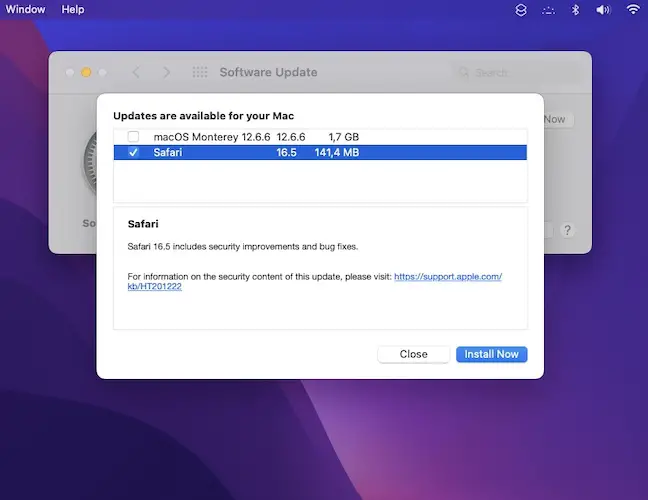
Task: Click the System Preferences search field
Action: (515, 72)
